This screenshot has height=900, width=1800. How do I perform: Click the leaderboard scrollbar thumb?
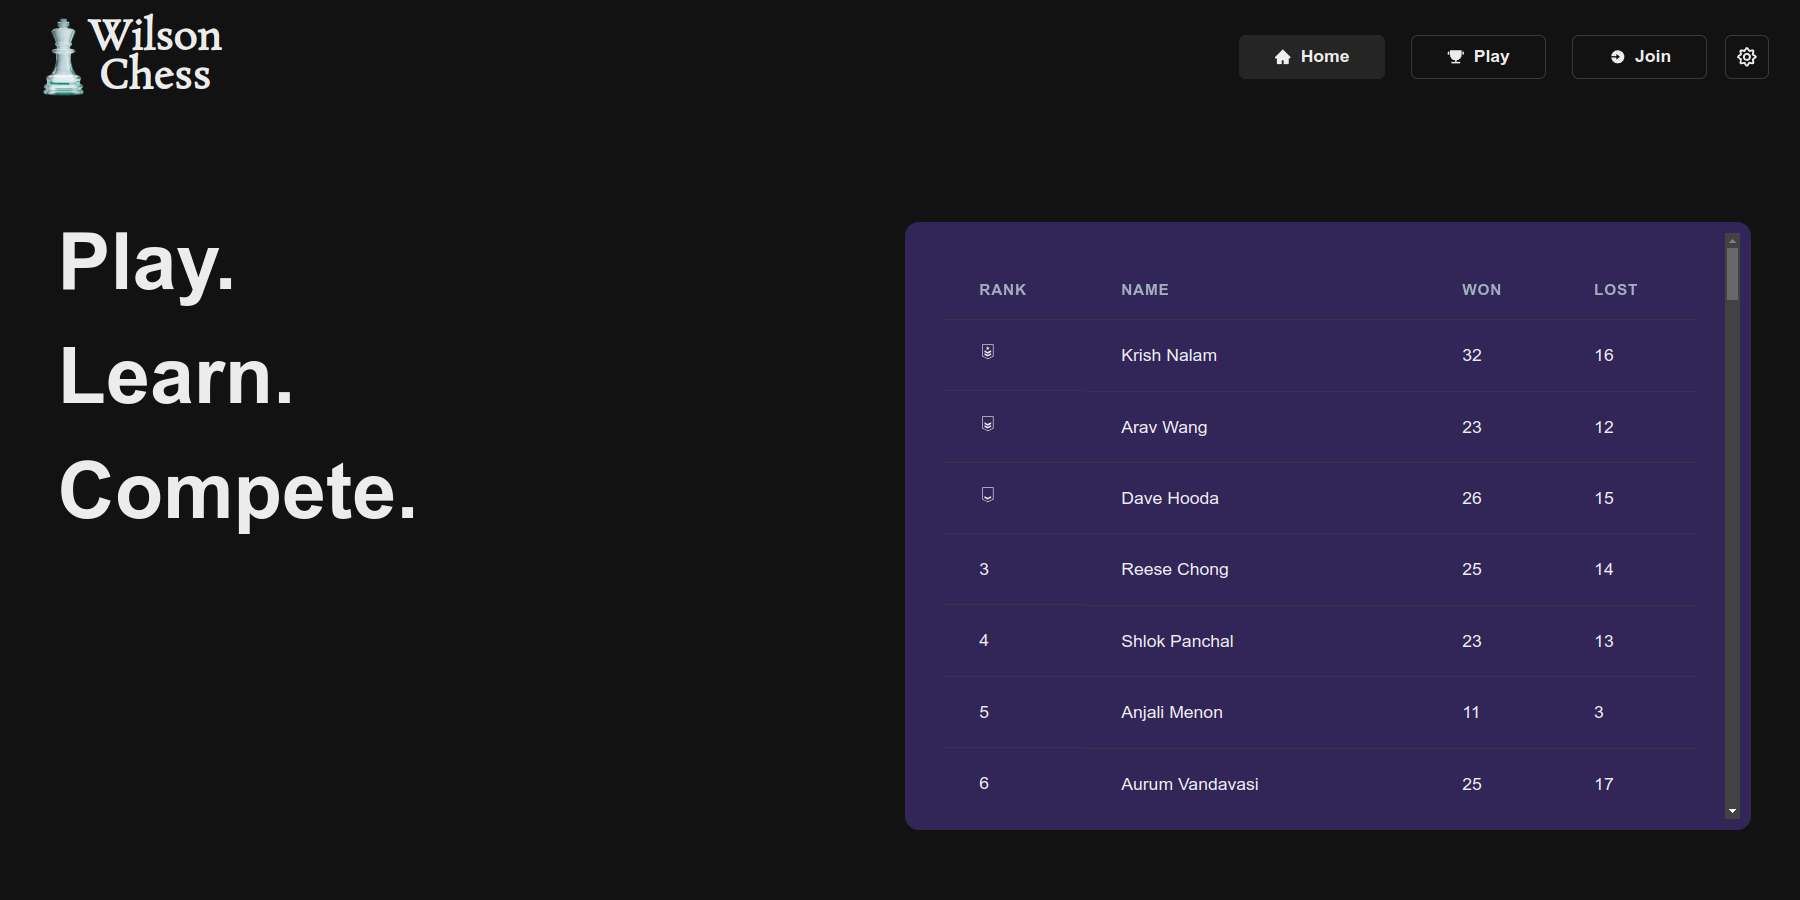tap(1732, 273)
